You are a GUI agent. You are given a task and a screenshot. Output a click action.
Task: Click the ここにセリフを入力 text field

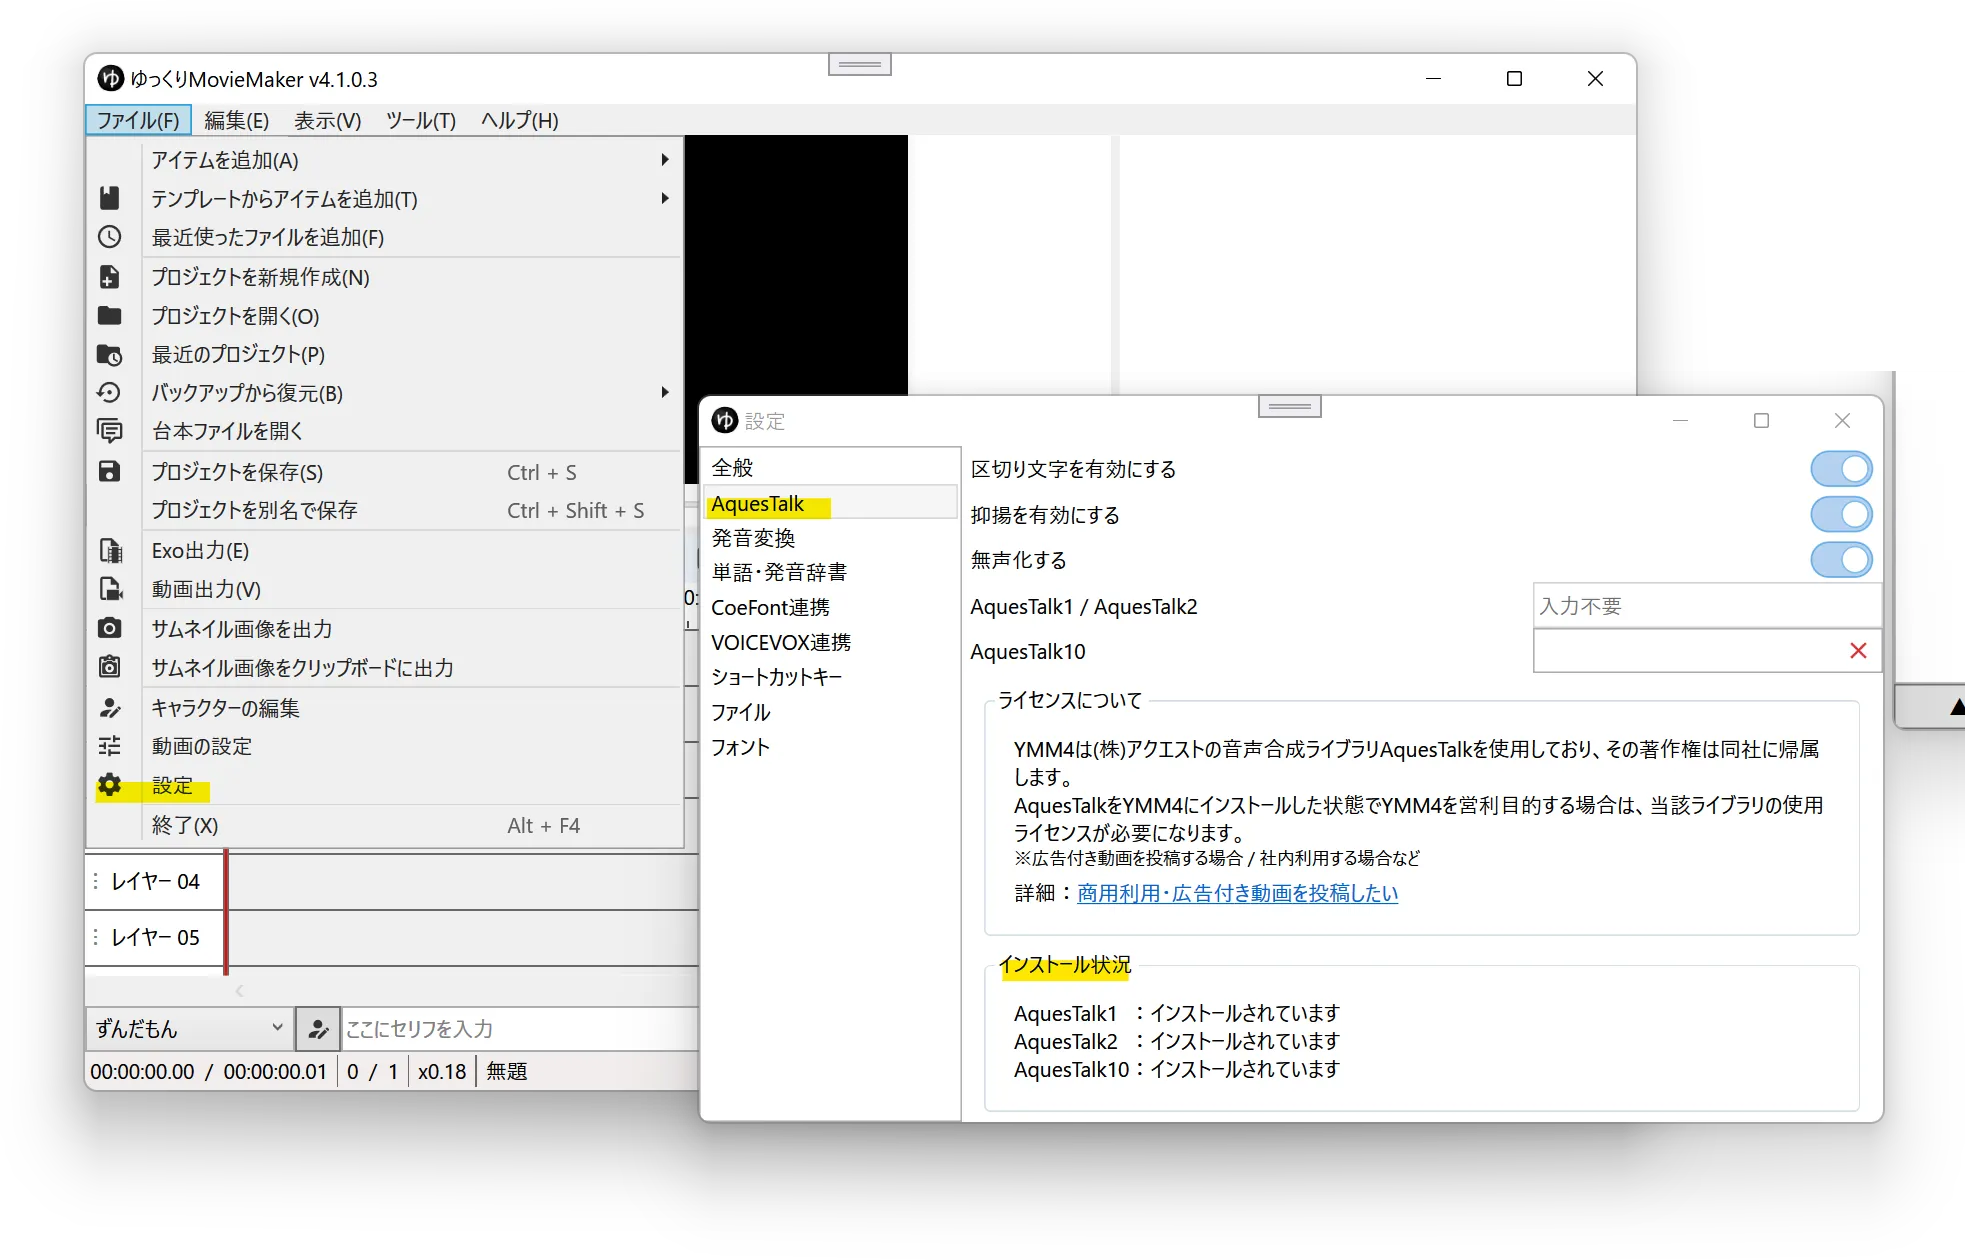pyautogui.click(x=520, y=1029)
